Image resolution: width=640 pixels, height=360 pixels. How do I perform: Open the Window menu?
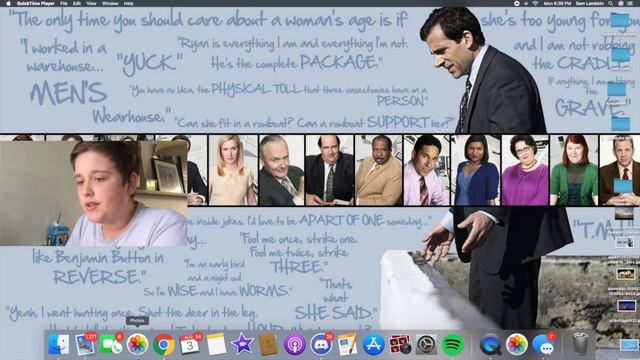point(110,3)
